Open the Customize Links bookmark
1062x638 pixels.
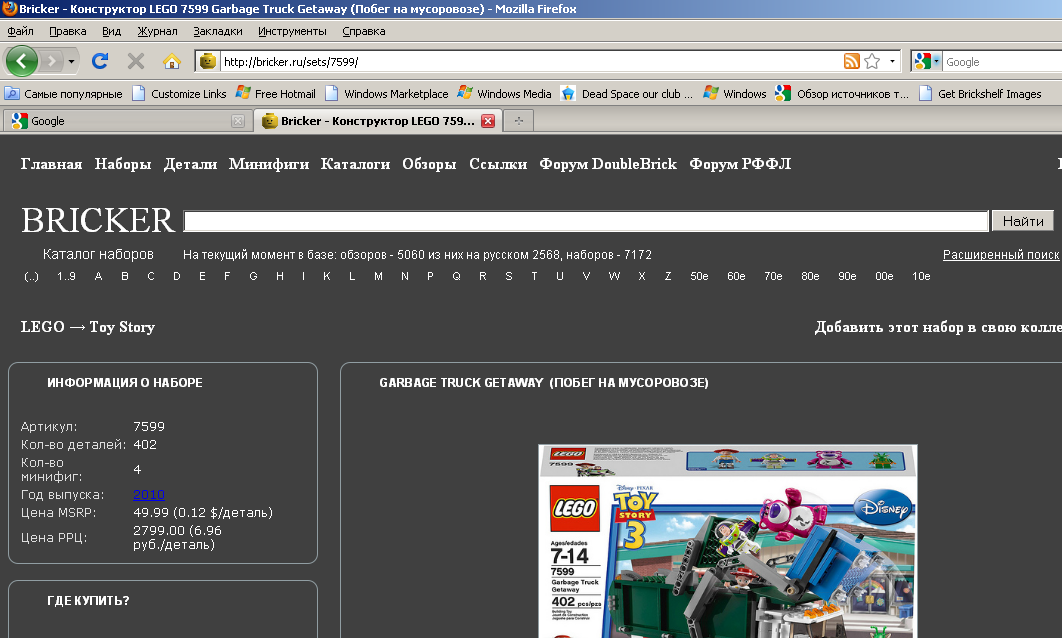pyautogui.click(x=179, y=93)
